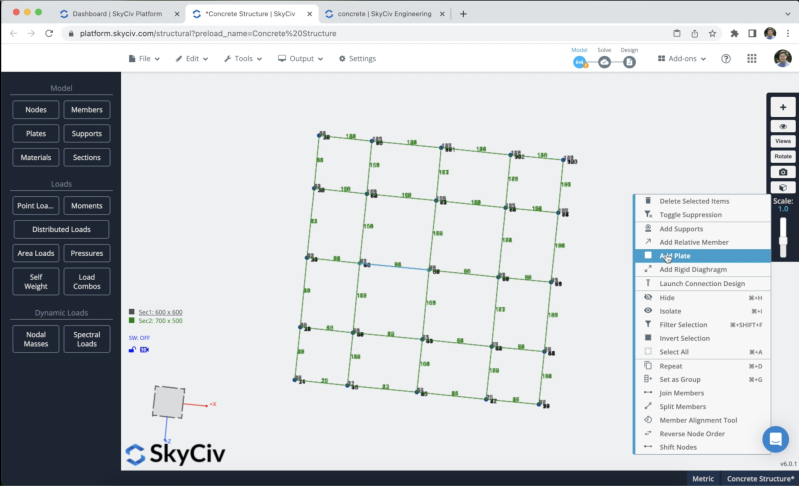Open the Members panel
Viewport: 799px width, 486px height.
87,110
